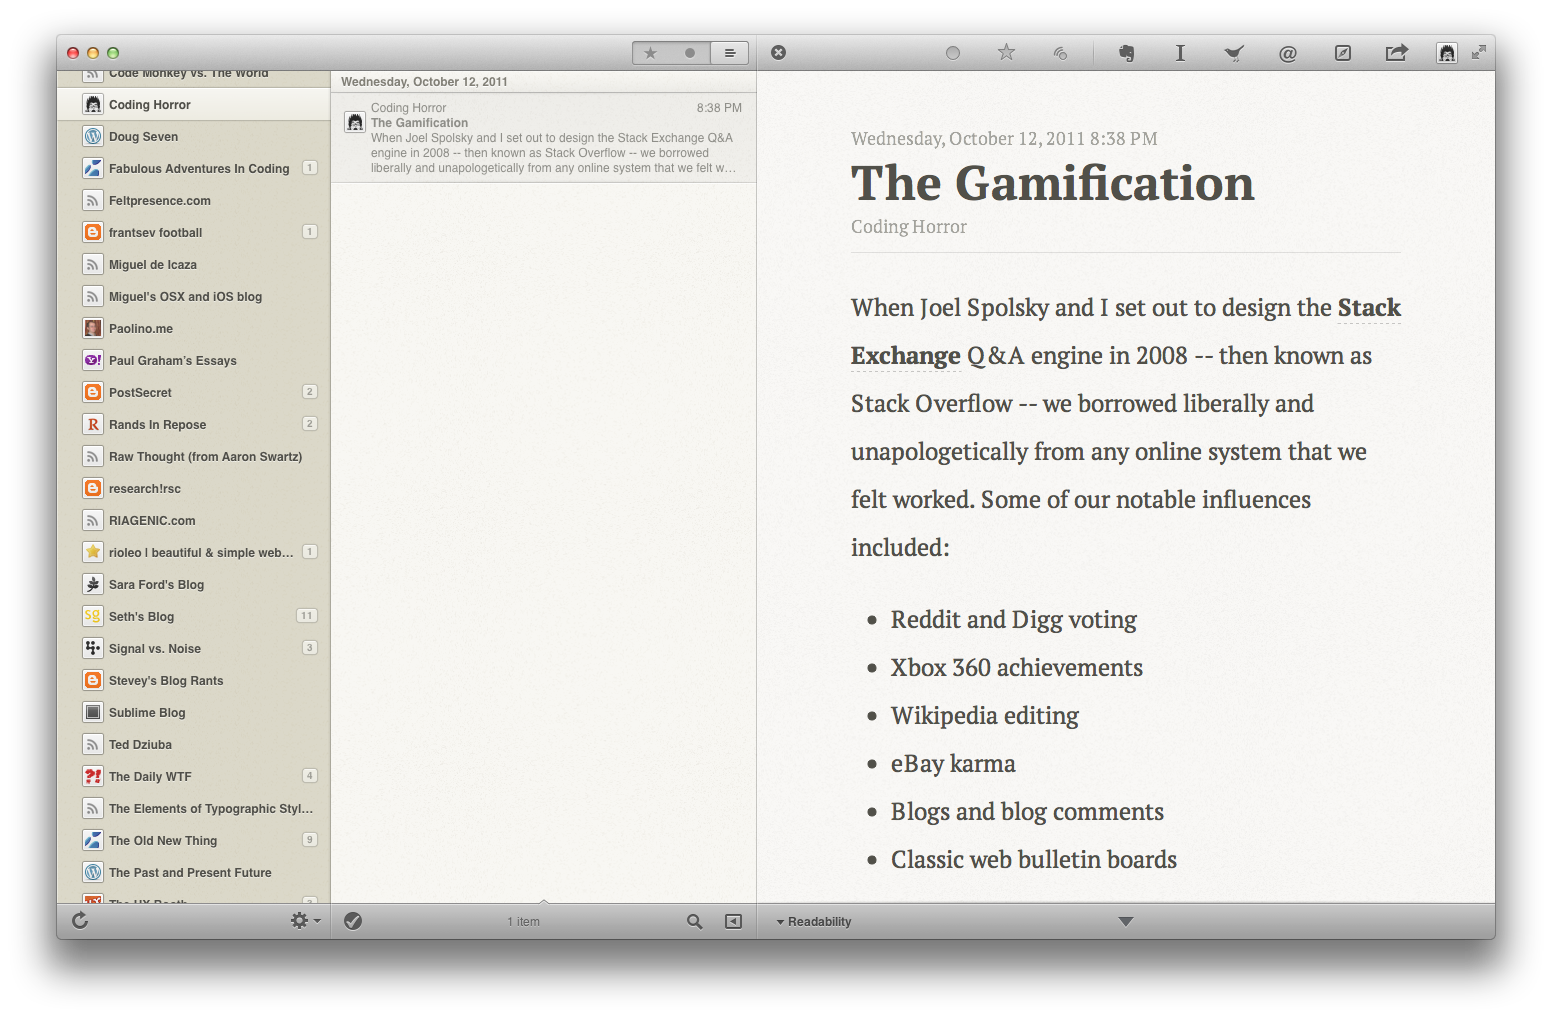Screen dimensions: 1552x1018
Task: Mark all items as read
Action: click(353, 921)
